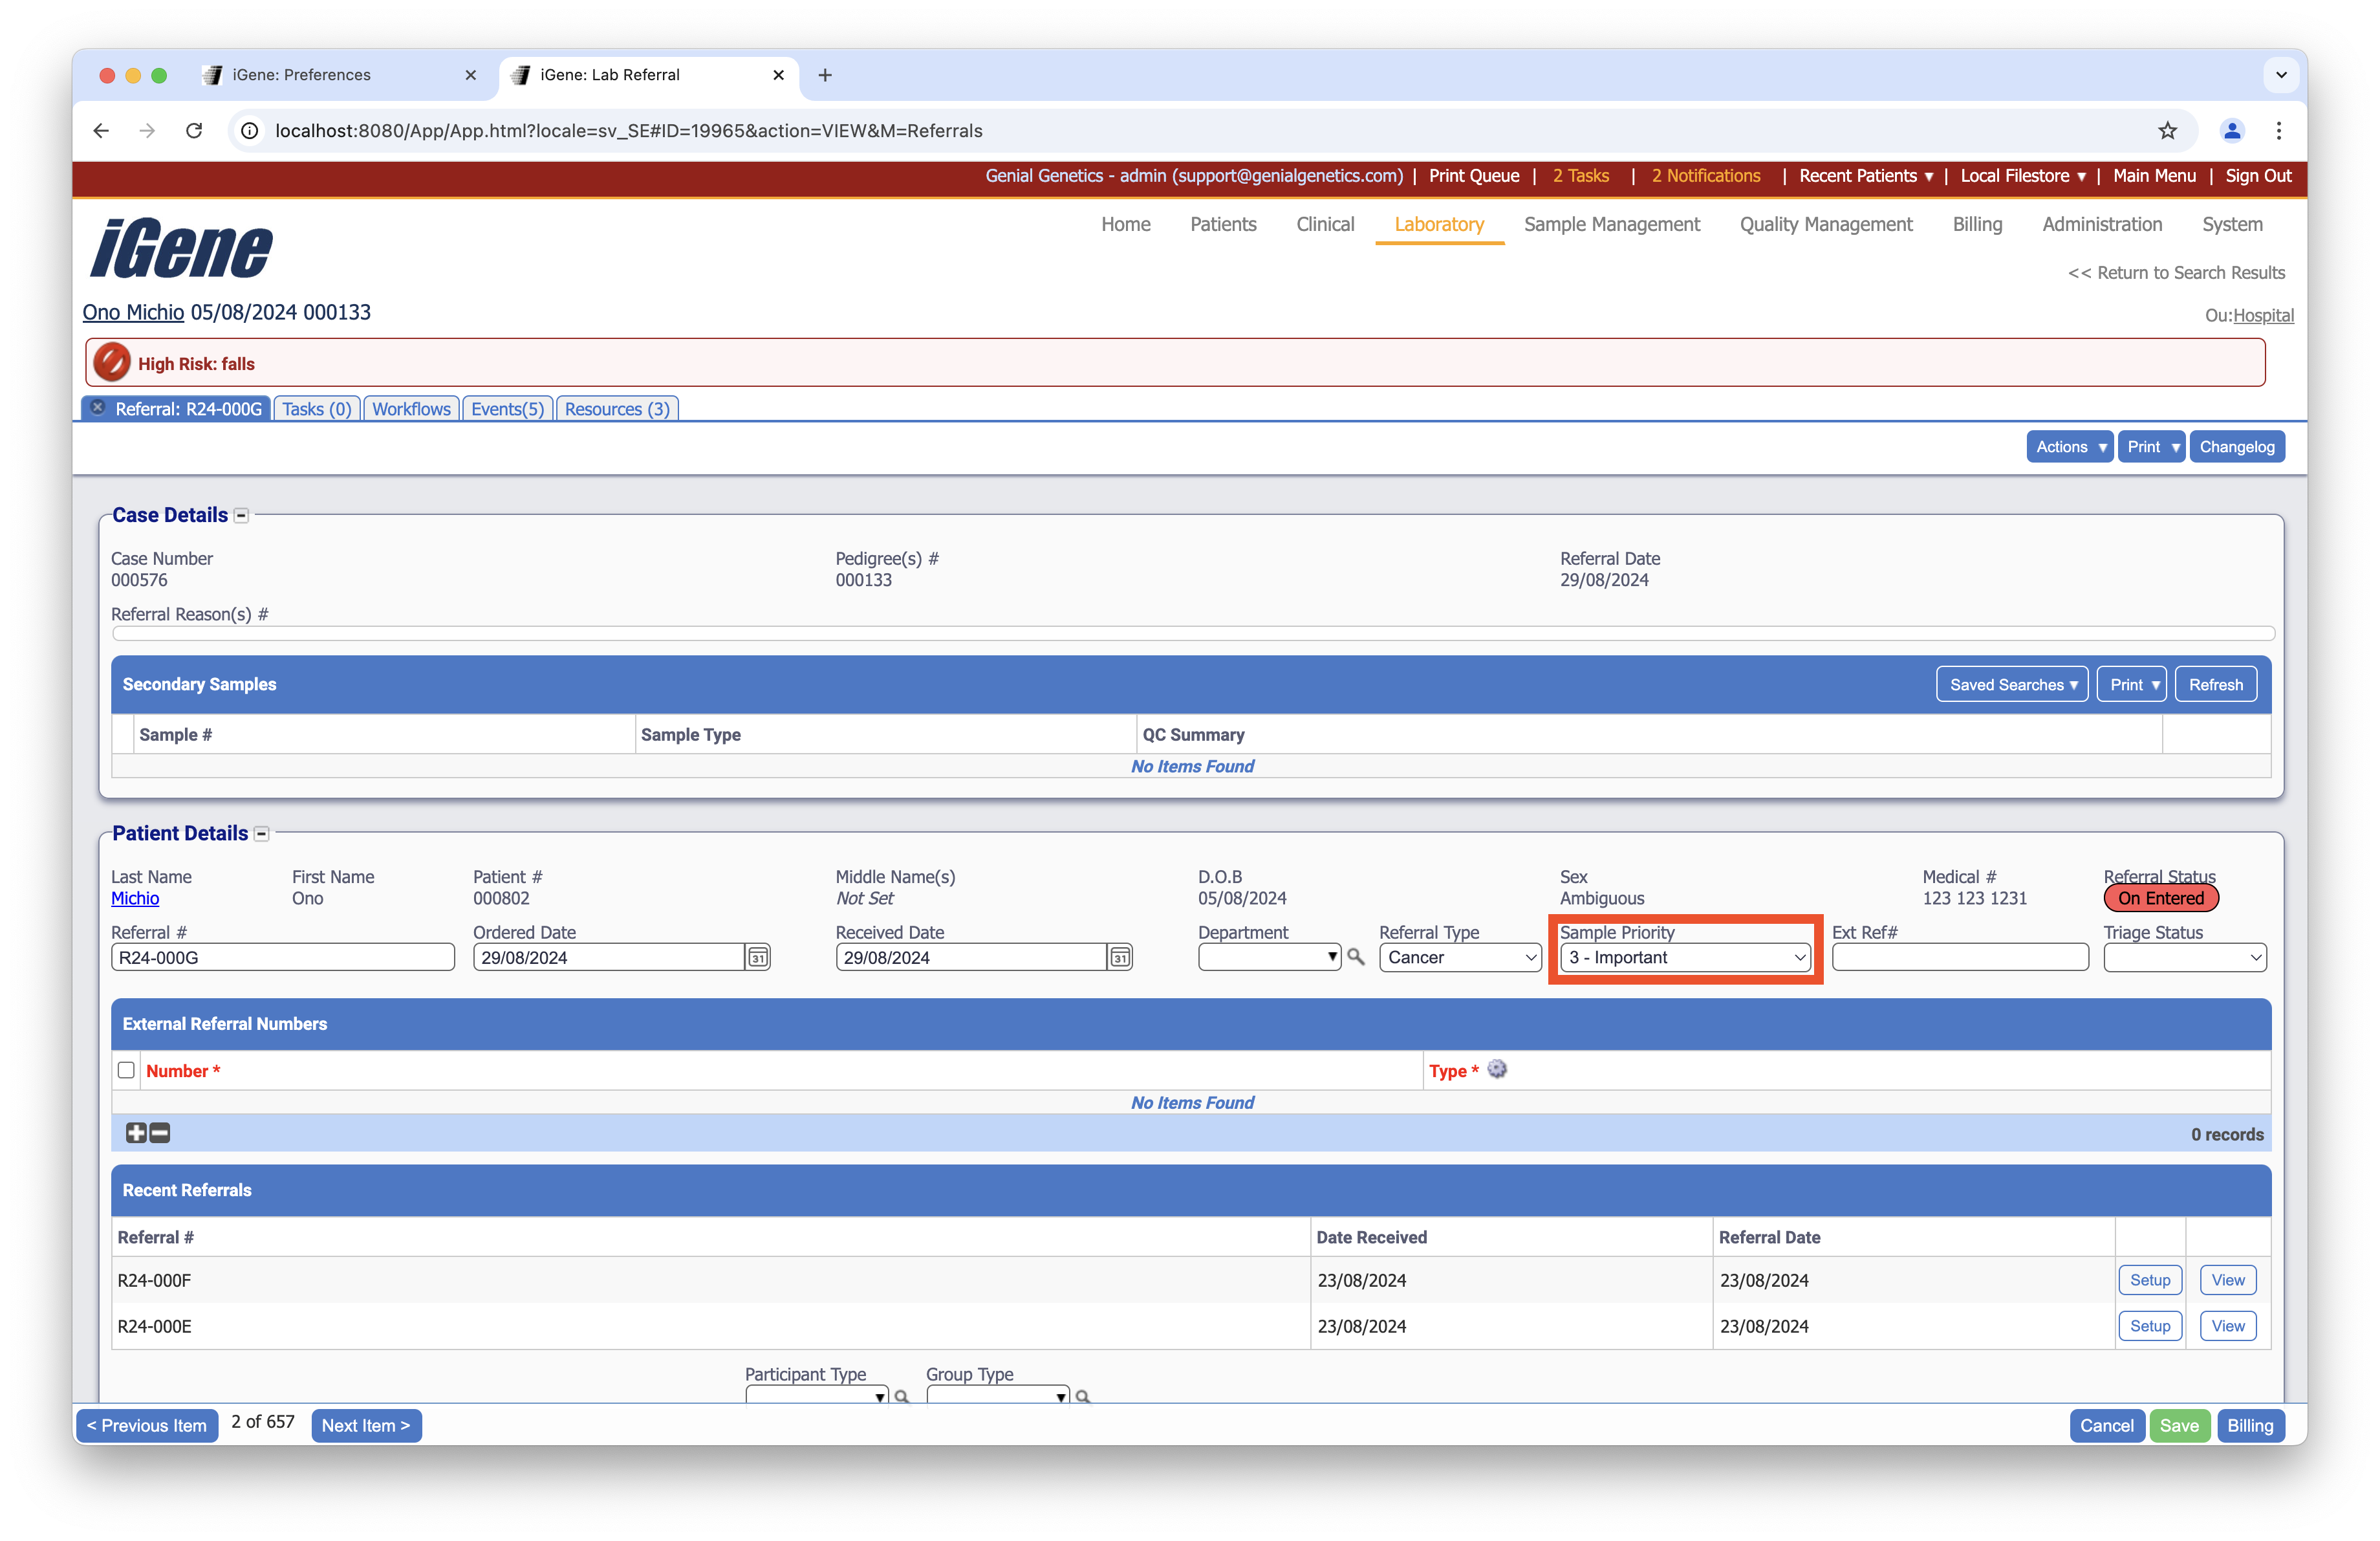Collapse the Case Details section
The width and height of the screenshot is (2380, 1541).
coord(241,516)
